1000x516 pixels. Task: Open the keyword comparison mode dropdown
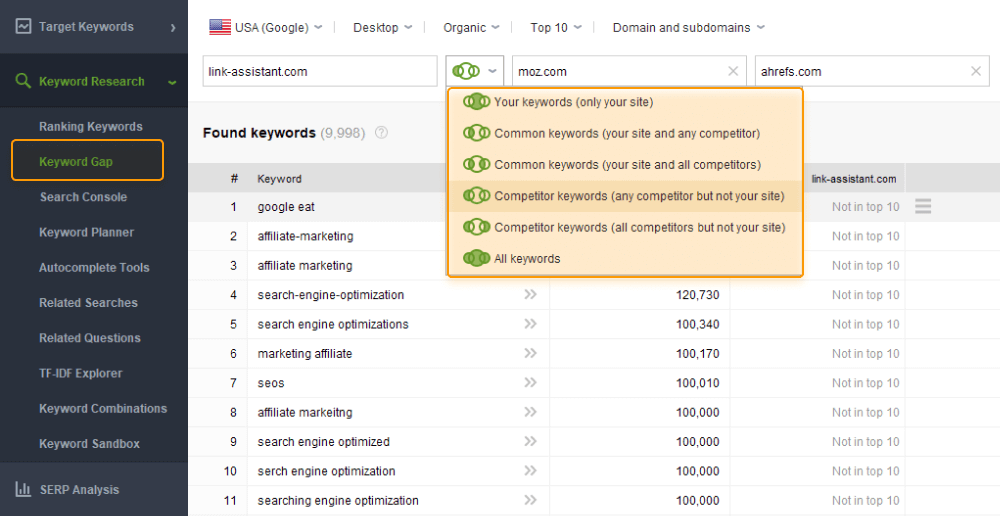(474, 71)
